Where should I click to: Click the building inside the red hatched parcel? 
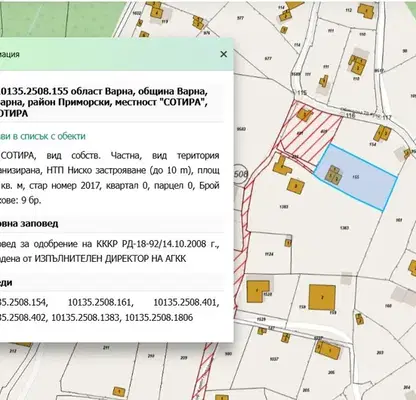[x=304, y=115]
